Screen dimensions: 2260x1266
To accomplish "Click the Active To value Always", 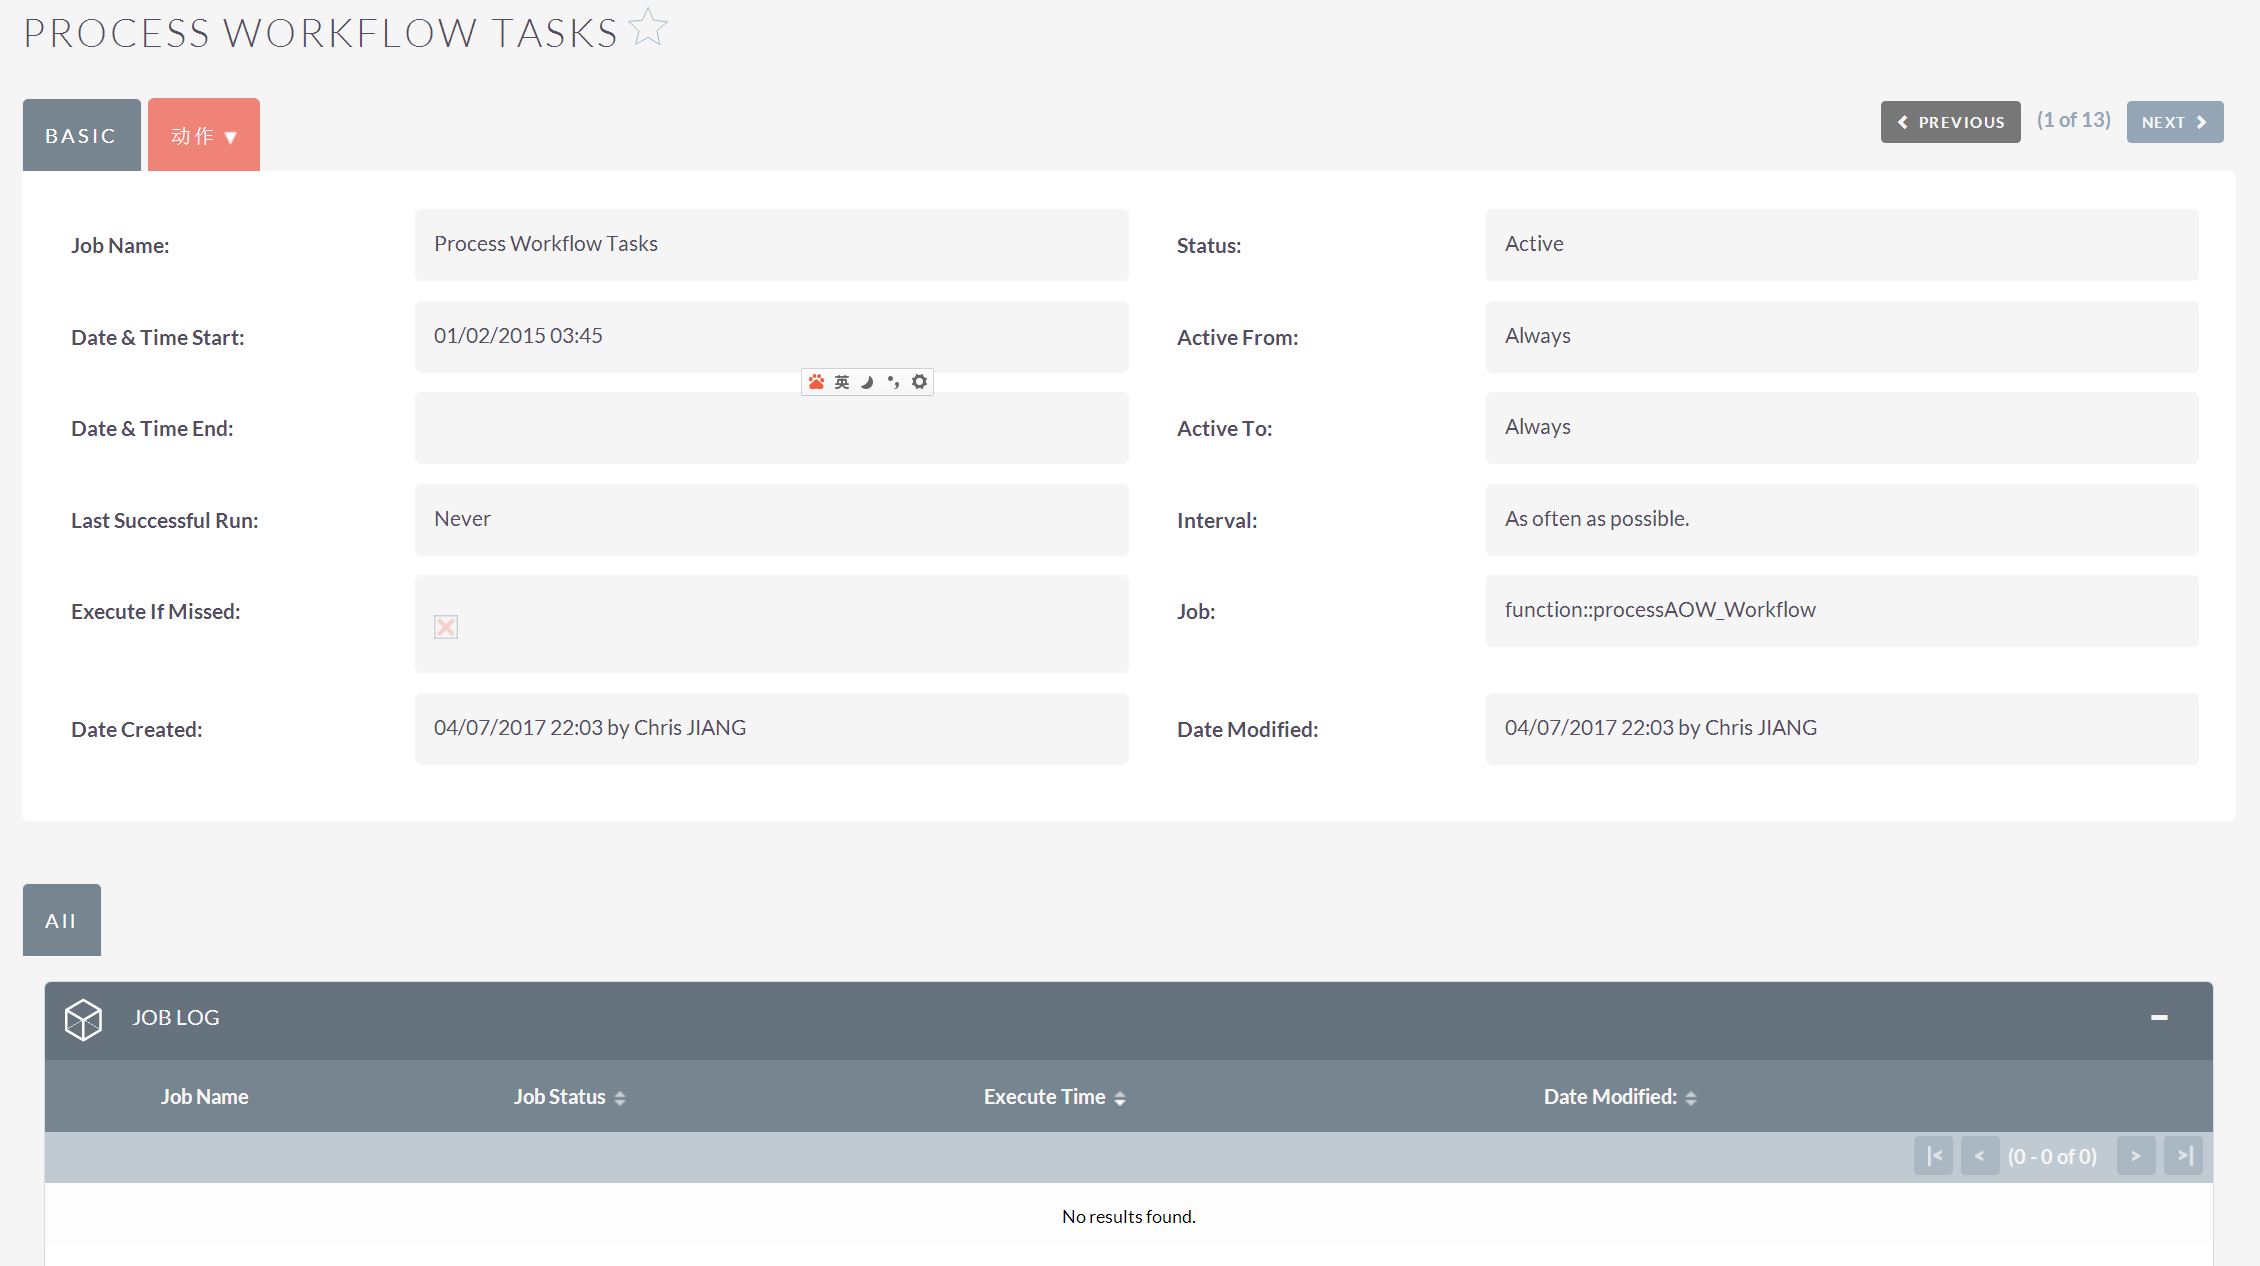I will click(x=1842, y=428).
